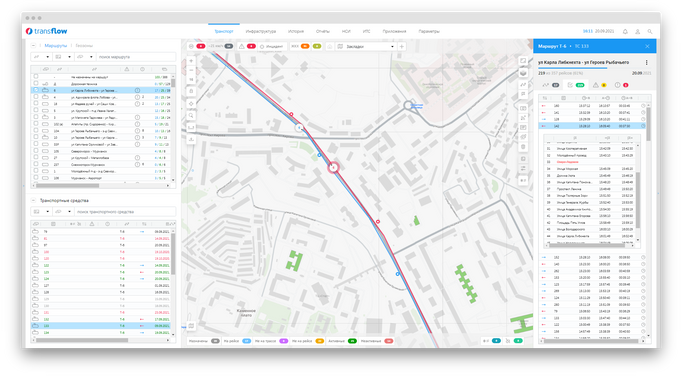Open the Закладки bookmarks dropdown
Screen dimensions: 682x379
[x=366, y=46]
